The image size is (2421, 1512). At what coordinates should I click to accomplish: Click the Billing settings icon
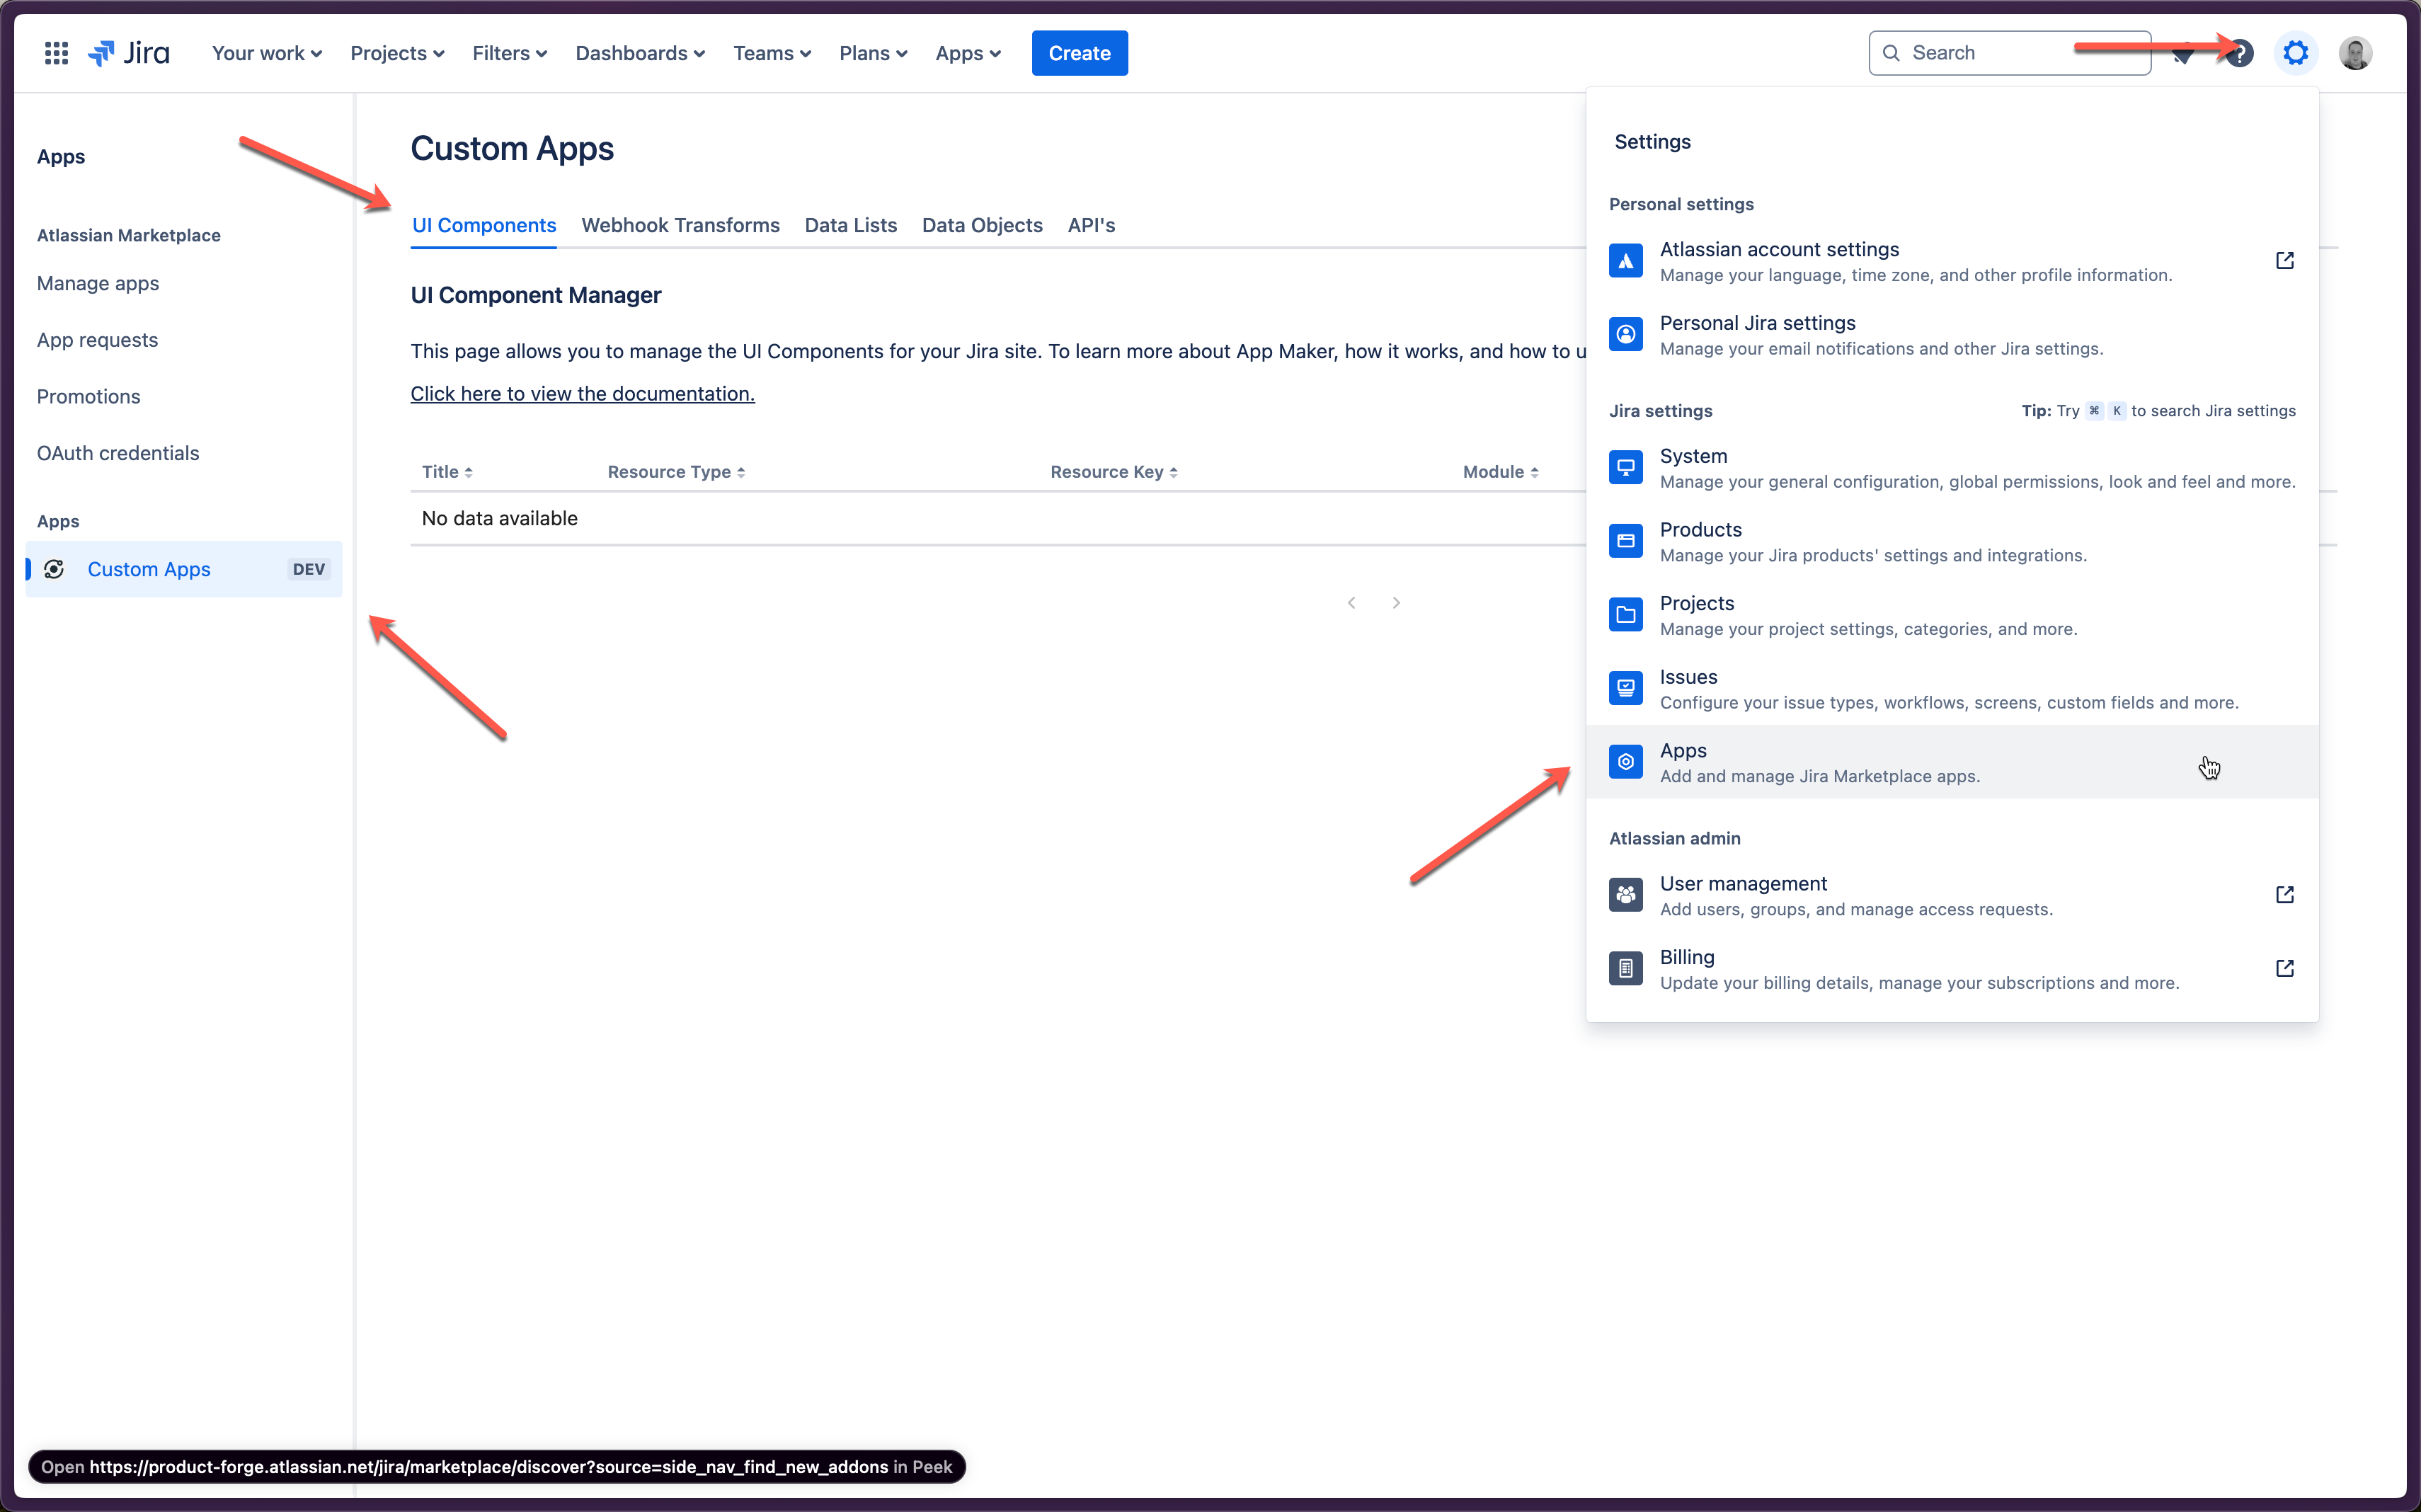click(x=1627, y=967)
